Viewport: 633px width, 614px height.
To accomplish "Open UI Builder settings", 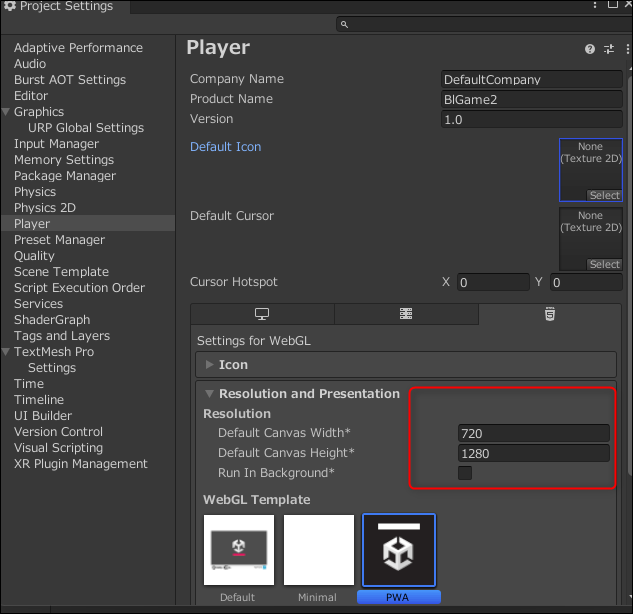I will pyautogui.click(x=43, y=416).
